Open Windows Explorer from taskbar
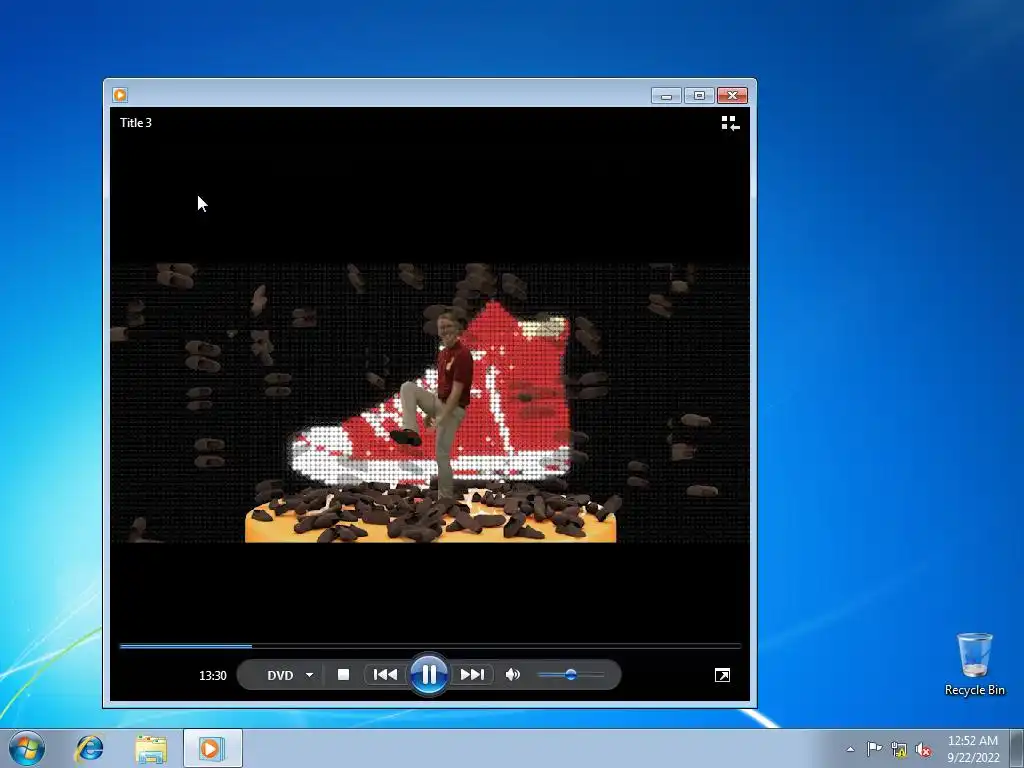This screenshot has height=768, width=1024. [x=151, y=748]
